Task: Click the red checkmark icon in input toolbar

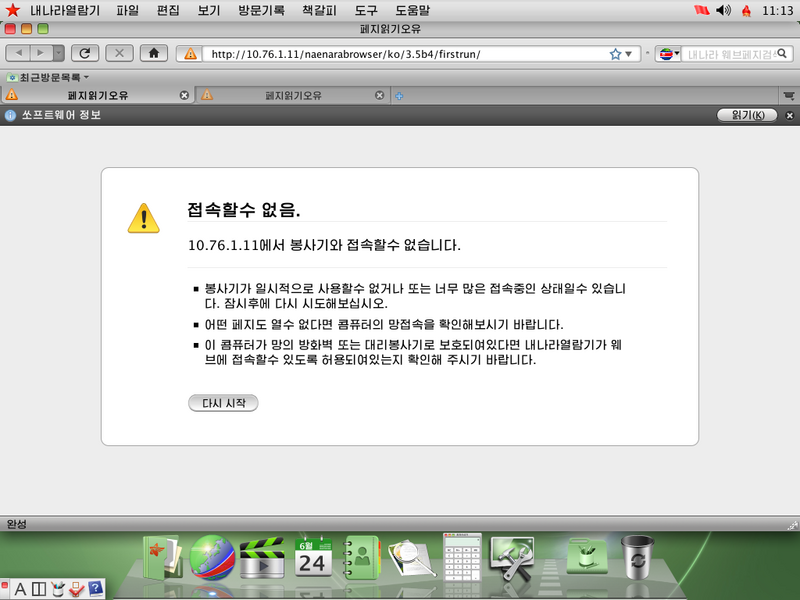Action: pyautogui.click(x=77, y=589)
